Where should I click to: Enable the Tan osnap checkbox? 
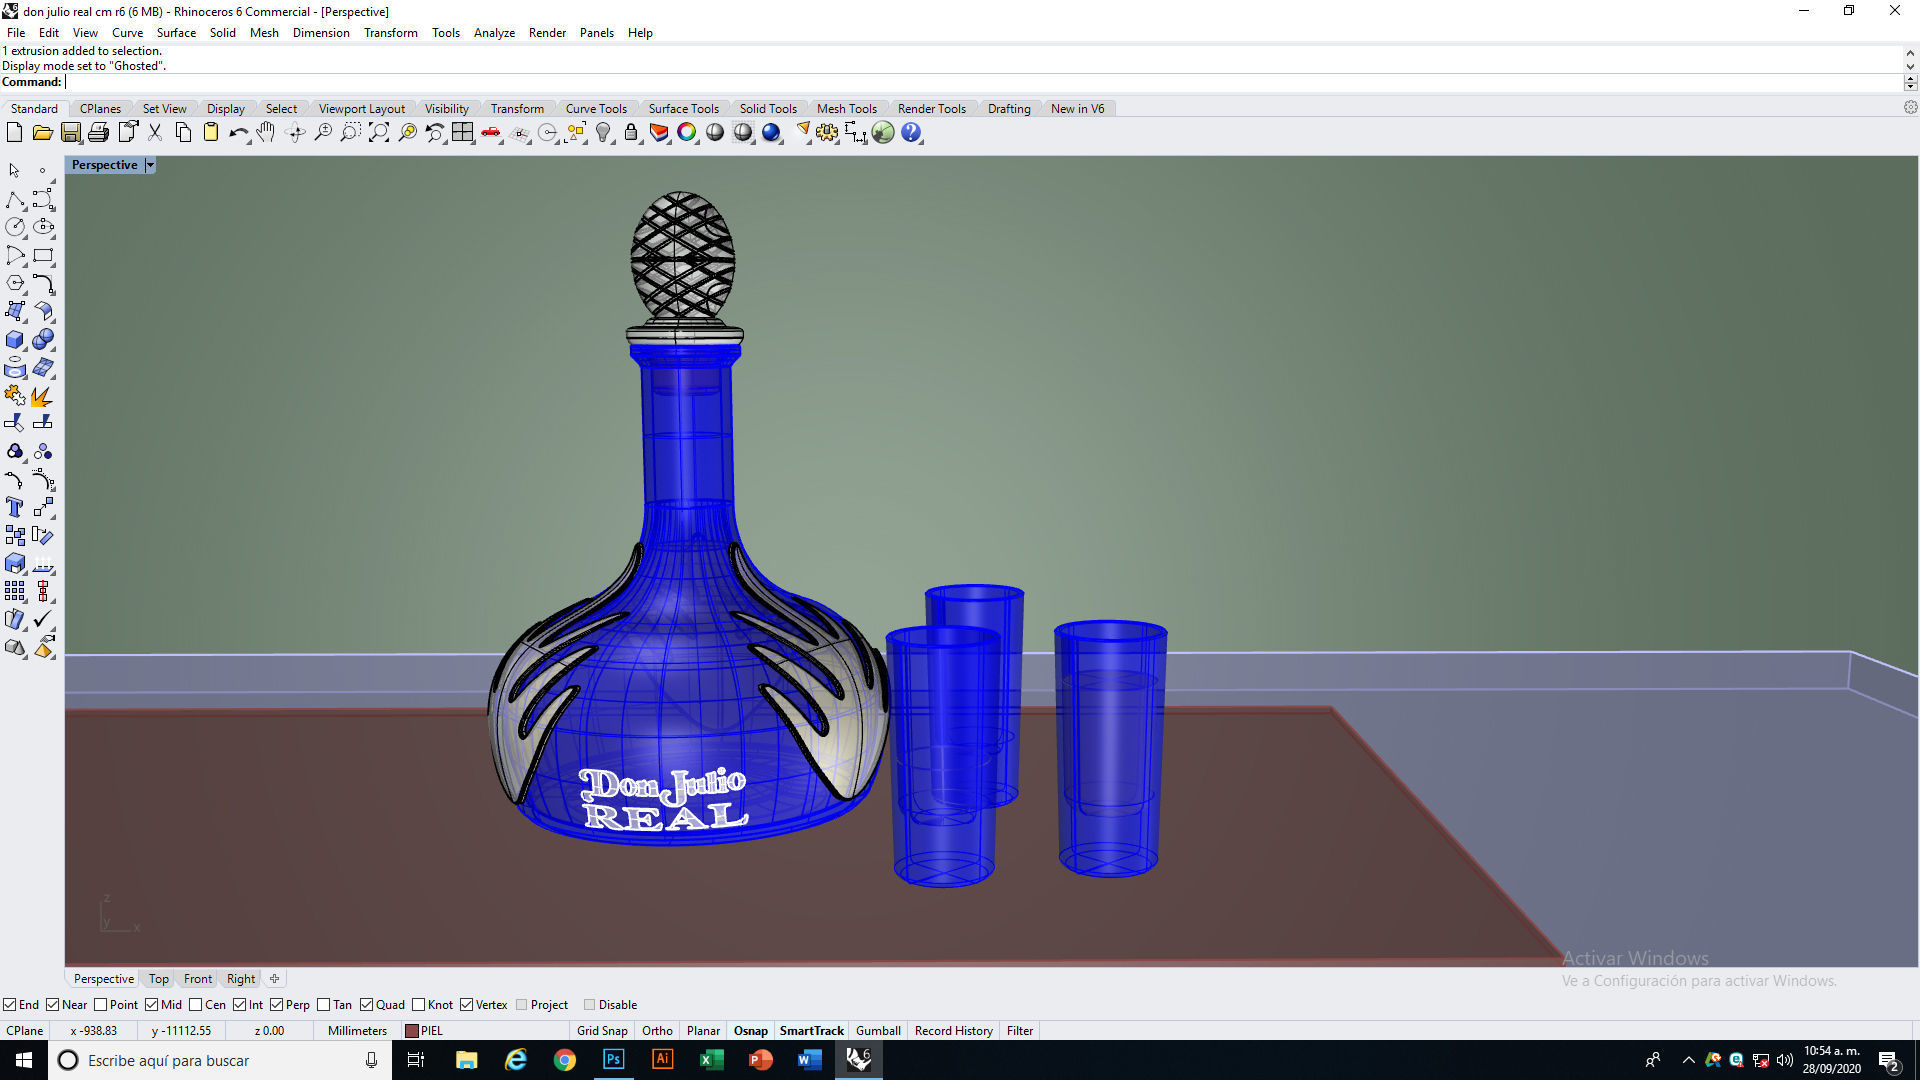pos(324,1005)
